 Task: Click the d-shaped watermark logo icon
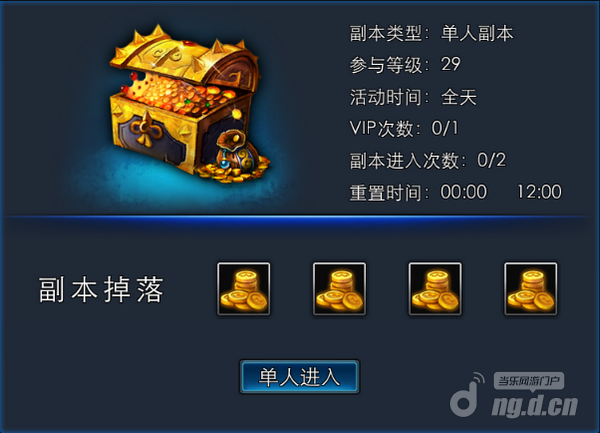pos(467,395)
